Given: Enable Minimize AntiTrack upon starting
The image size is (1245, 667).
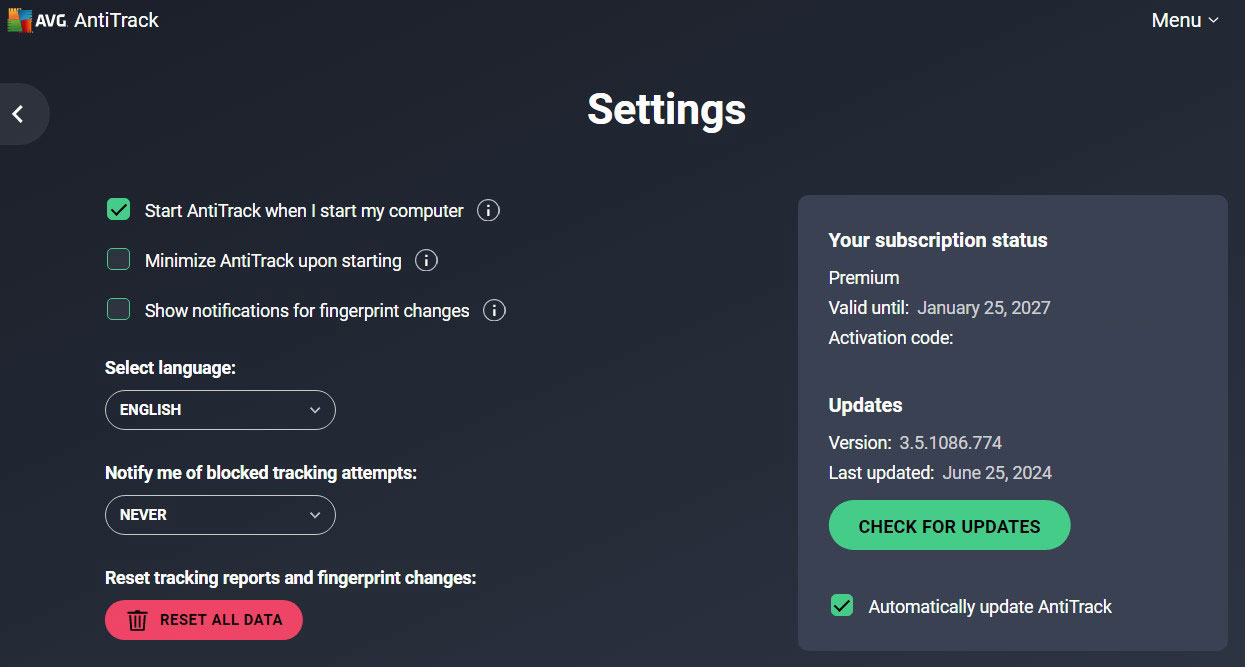Looking at the screenshot, I should point(119,260).
